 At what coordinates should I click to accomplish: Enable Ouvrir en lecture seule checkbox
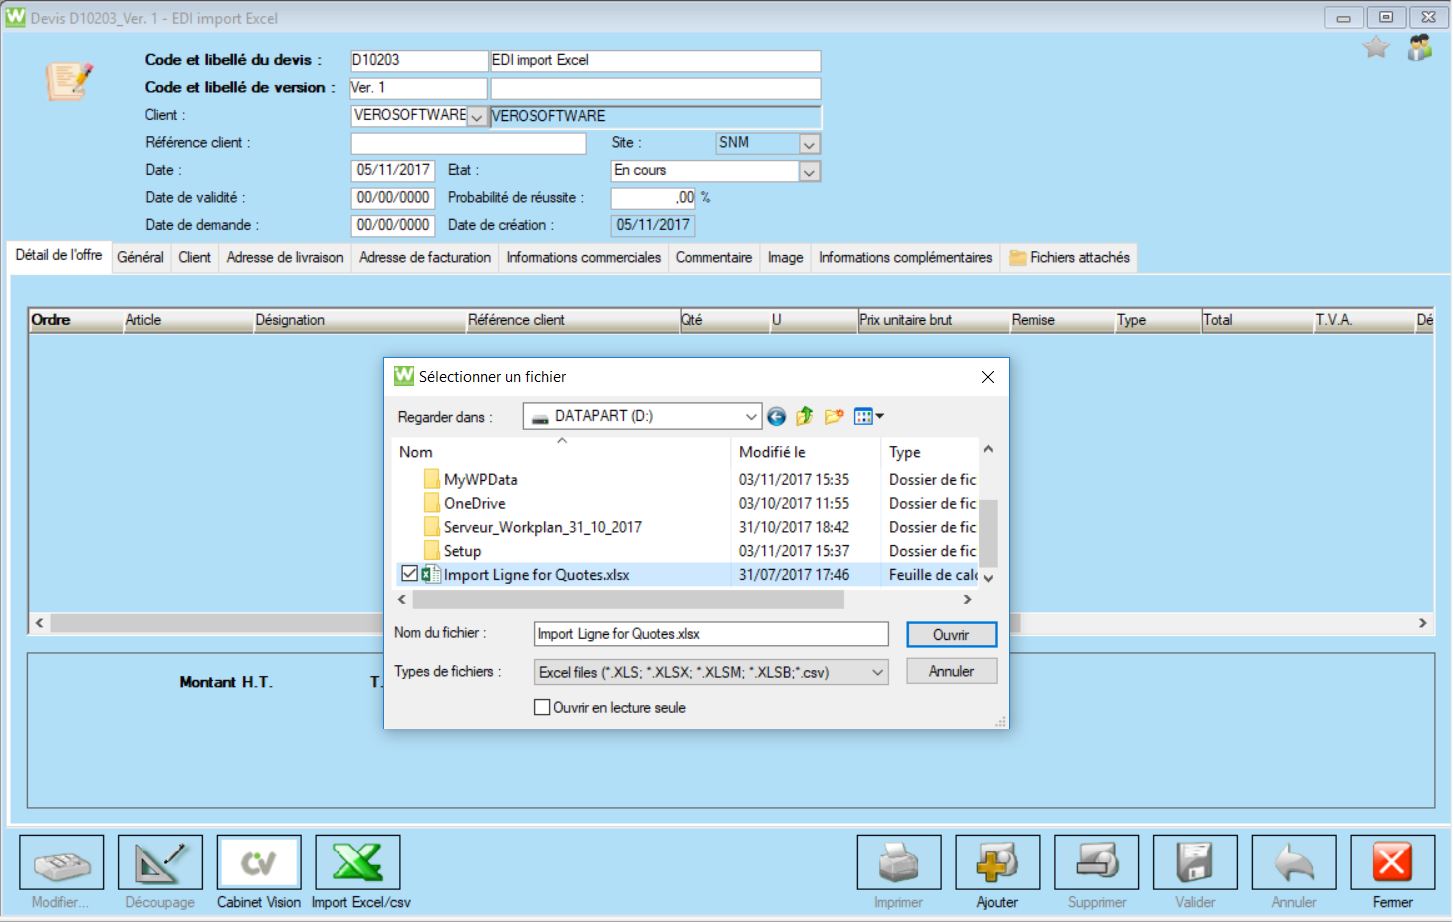point(542,707)
